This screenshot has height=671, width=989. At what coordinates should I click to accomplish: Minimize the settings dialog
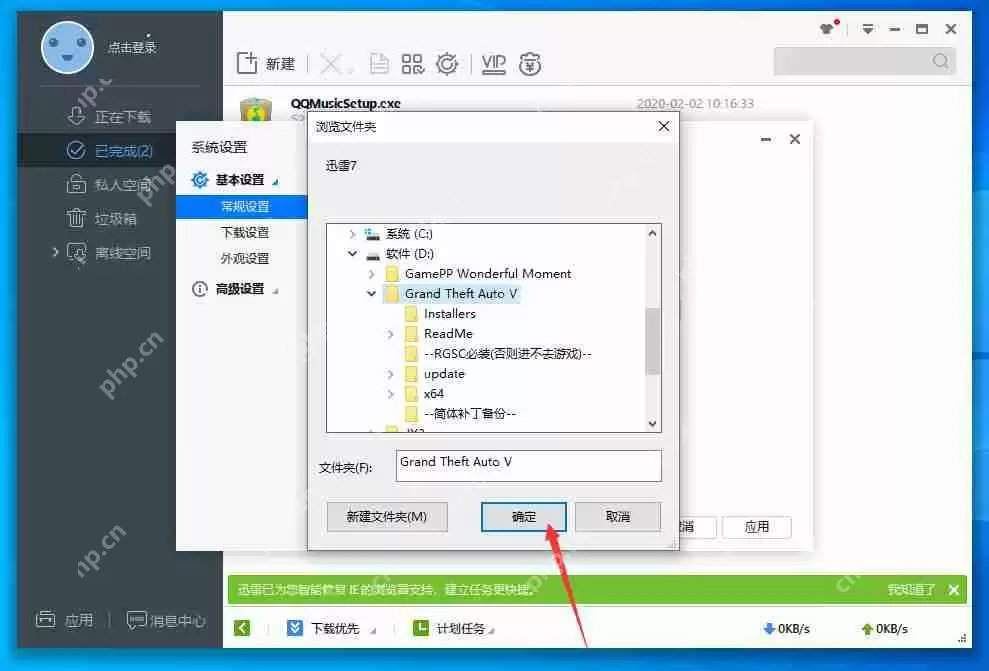pos(766,139)
